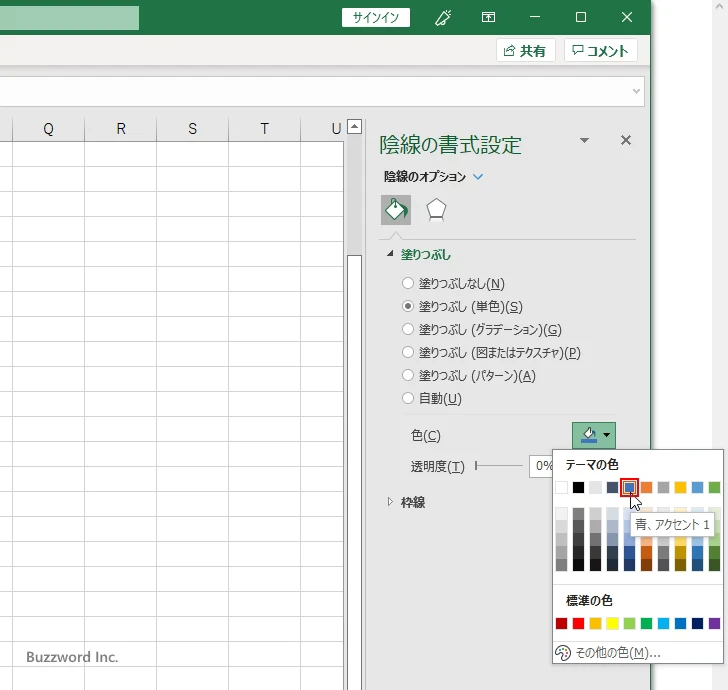728x690 pixels.
Task: Pick the yellow standard color swatch
Action: point(612,623)
